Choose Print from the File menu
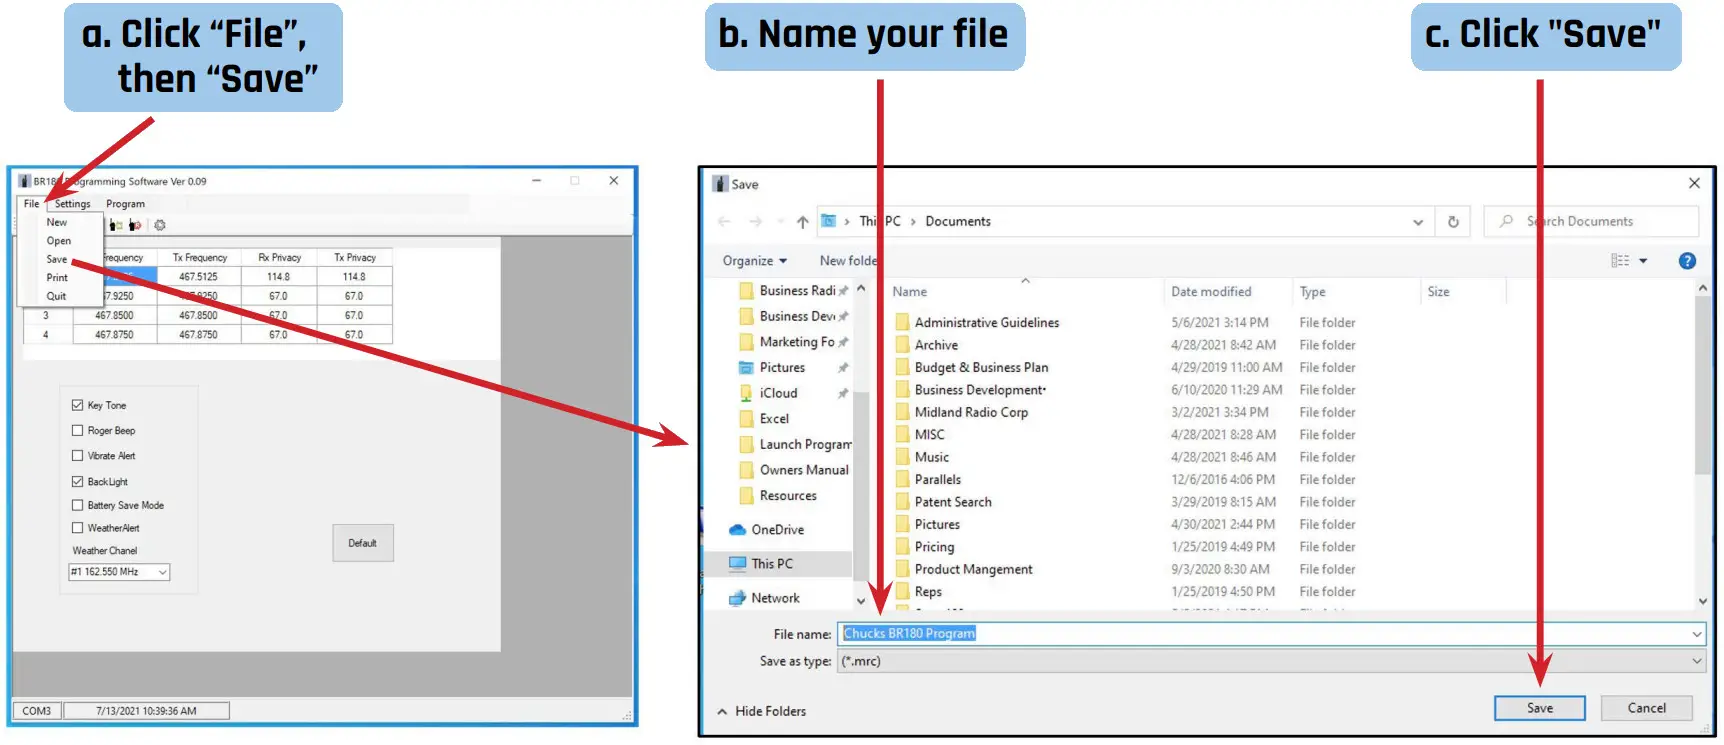Screen dimensions: 1724x745 click(57, 278)
